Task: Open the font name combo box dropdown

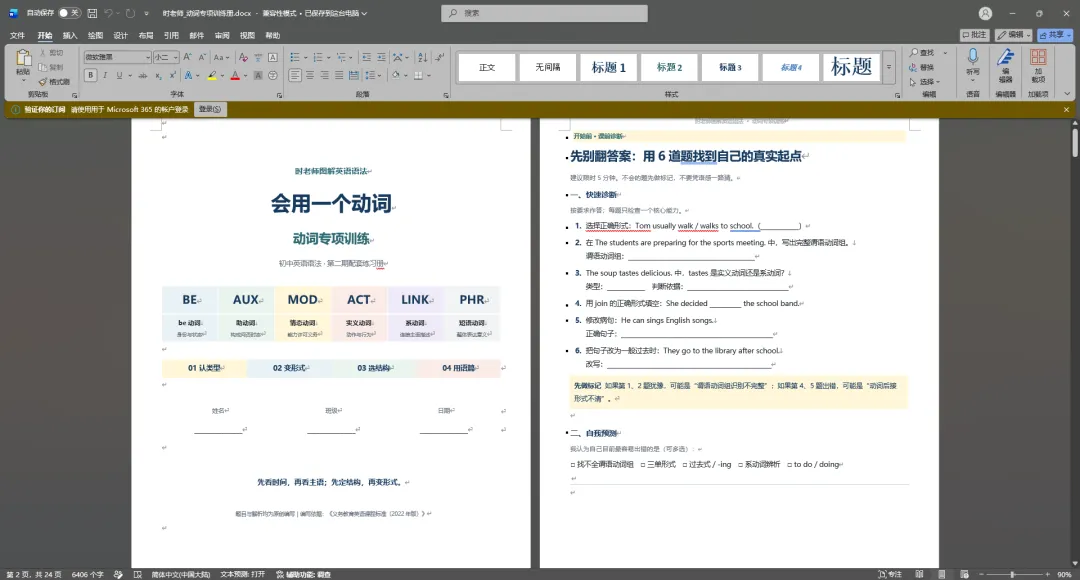Action: pyautogui.click(x=147, y=57)
